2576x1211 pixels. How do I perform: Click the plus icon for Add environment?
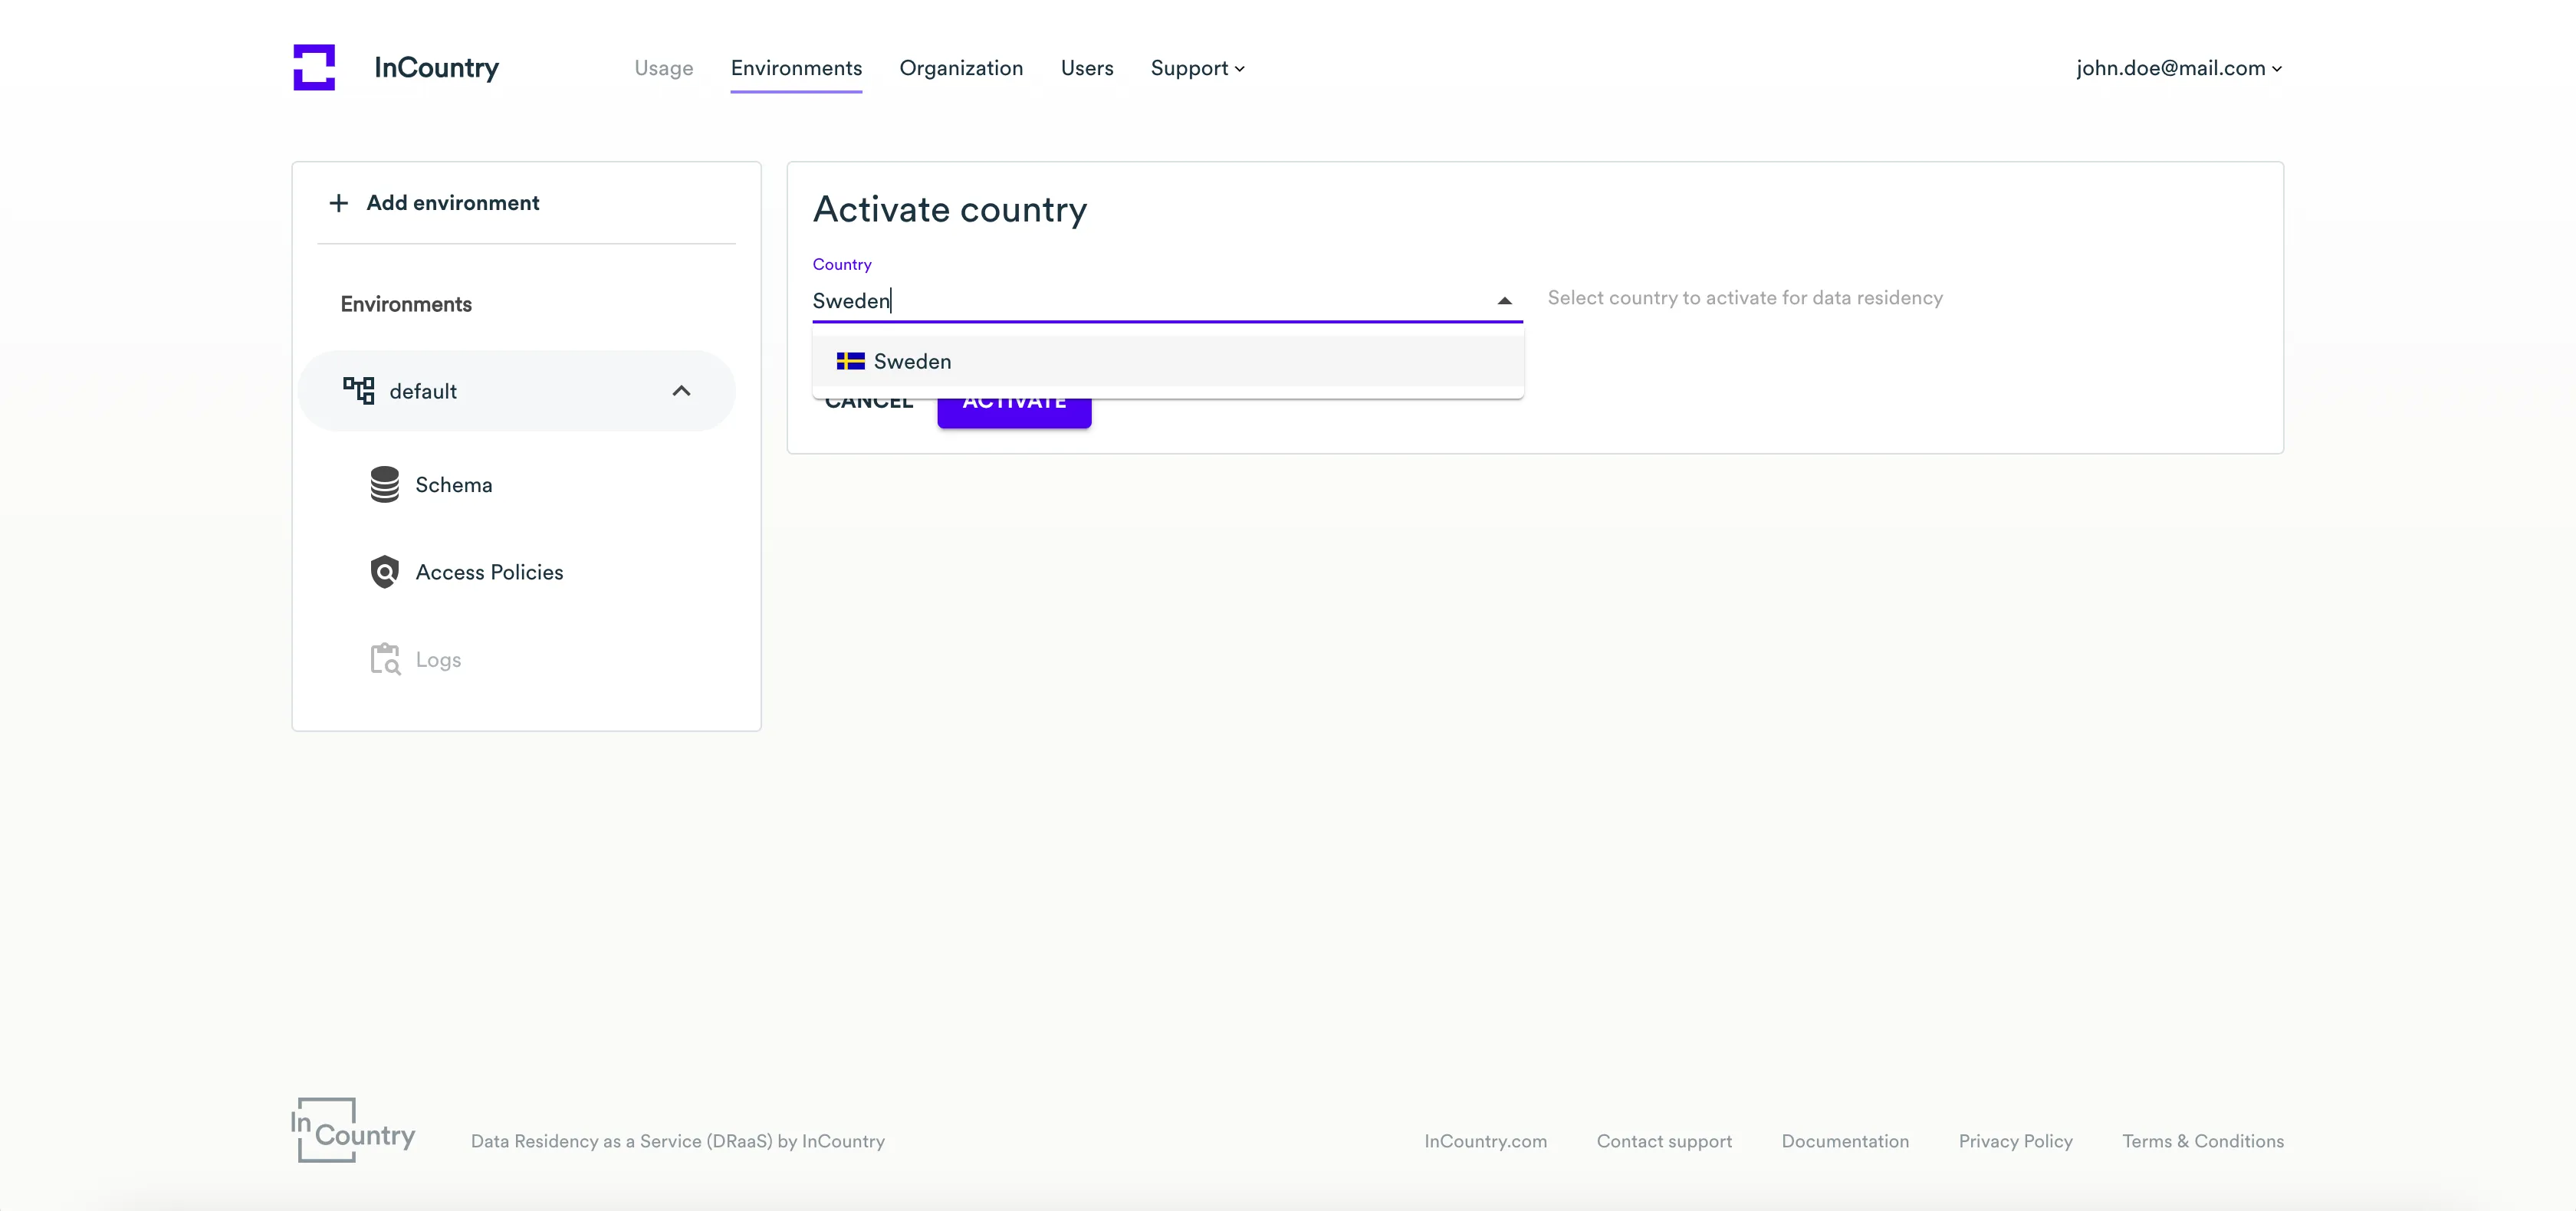[339, 203]
